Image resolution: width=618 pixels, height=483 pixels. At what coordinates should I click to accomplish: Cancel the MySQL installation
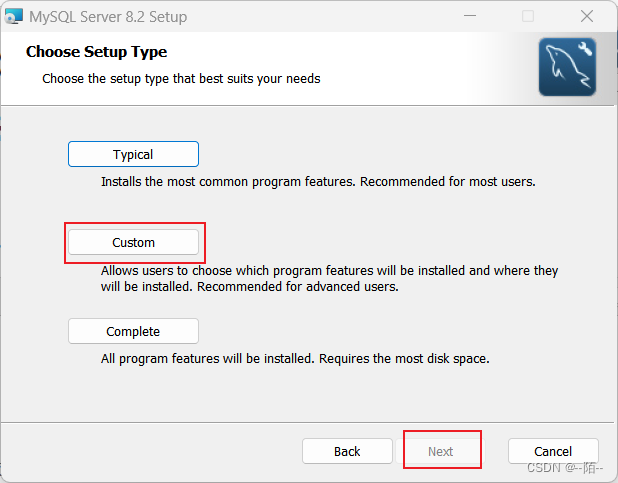click(553, 451)
